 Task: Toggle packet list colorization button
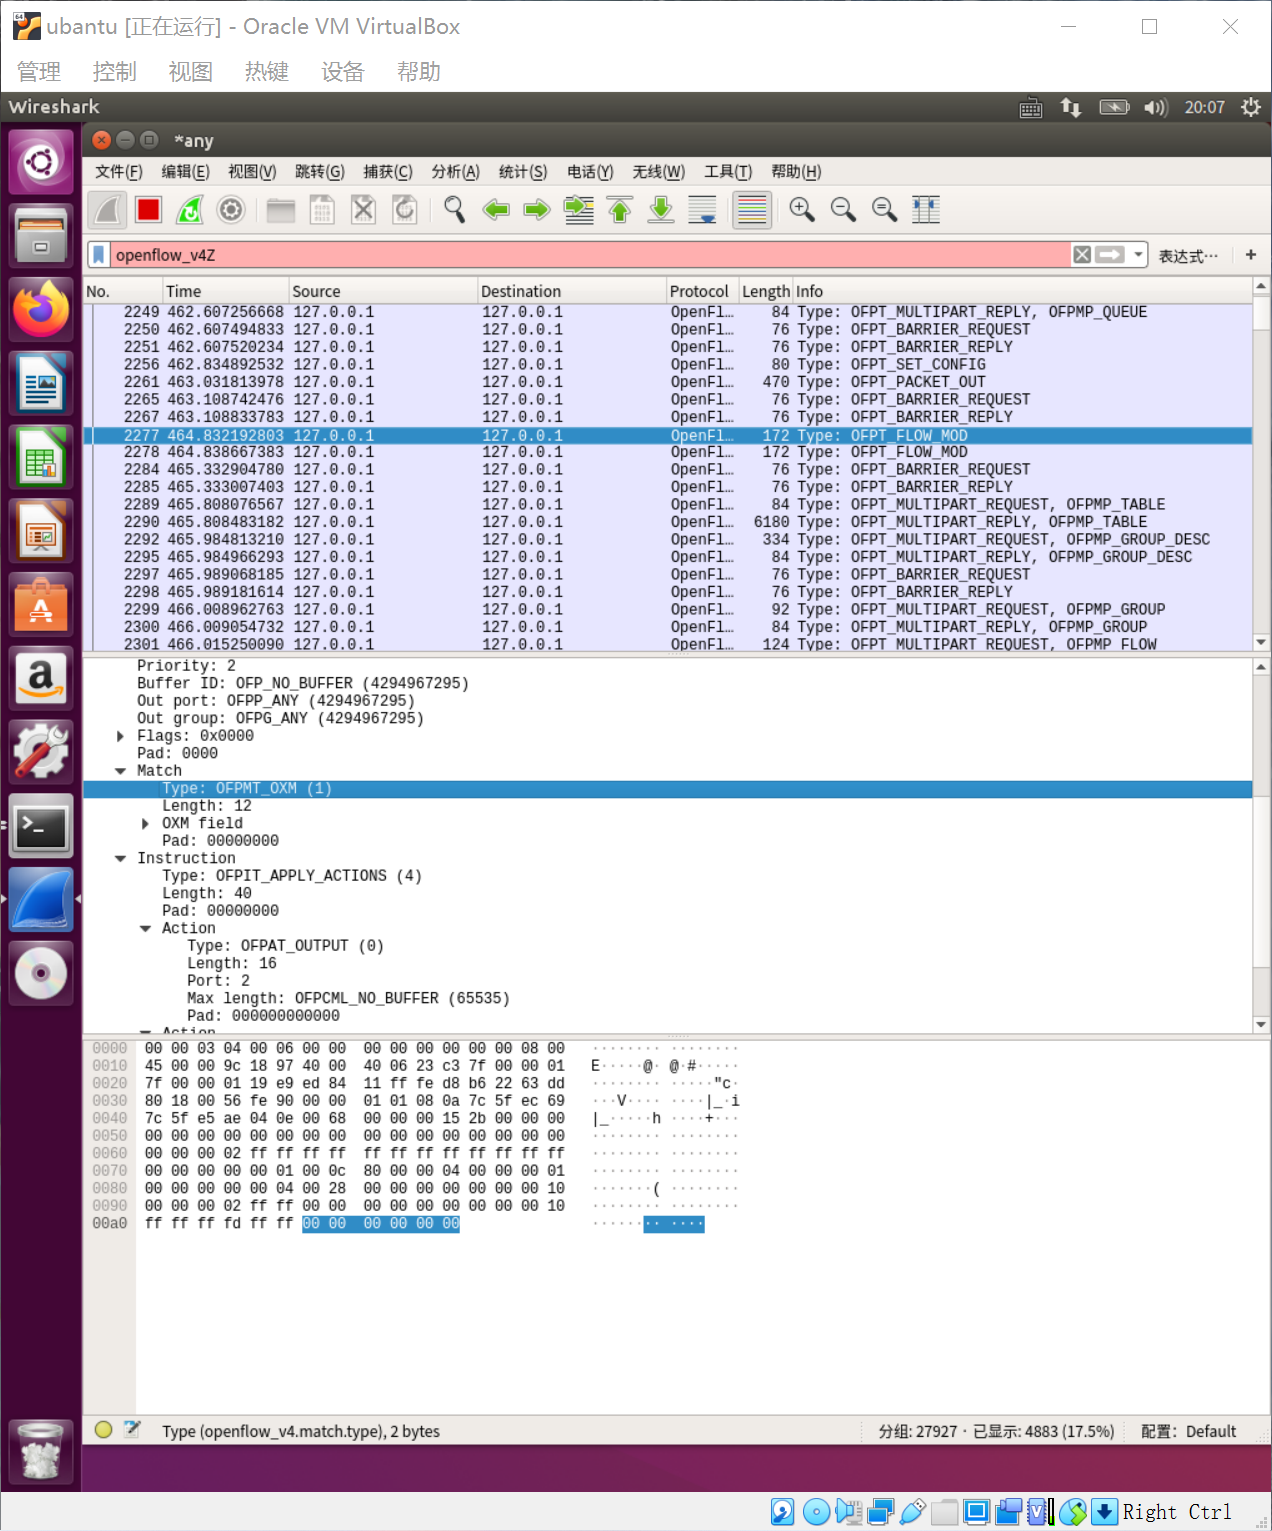(752, 210)
